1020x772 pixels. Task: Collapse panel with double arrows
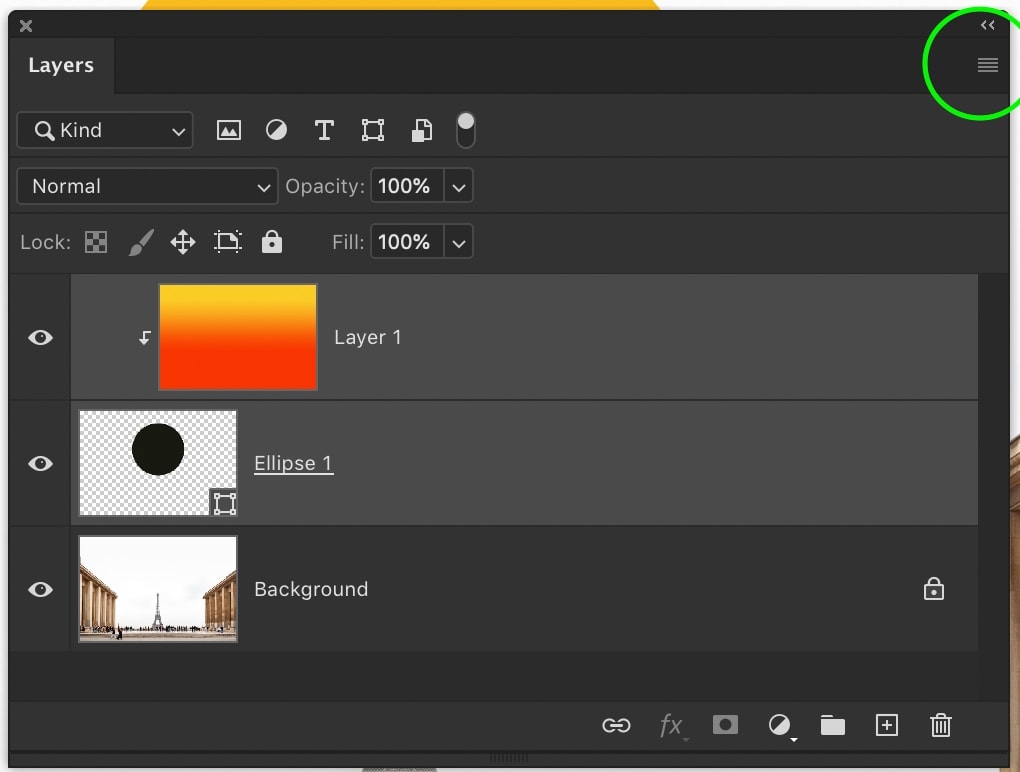[x=987, y=25]
